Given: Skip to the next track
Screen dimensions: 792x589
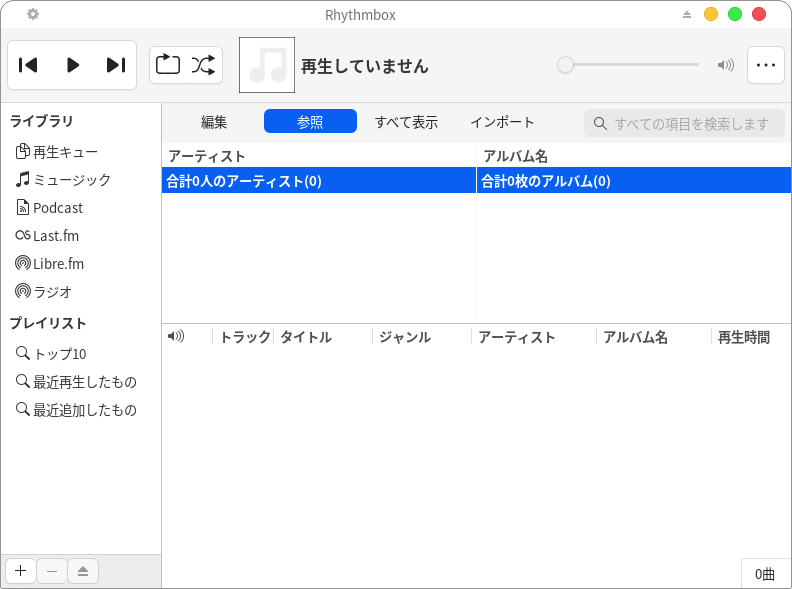Looking at the screenshot, I should [x=116, y=65].
